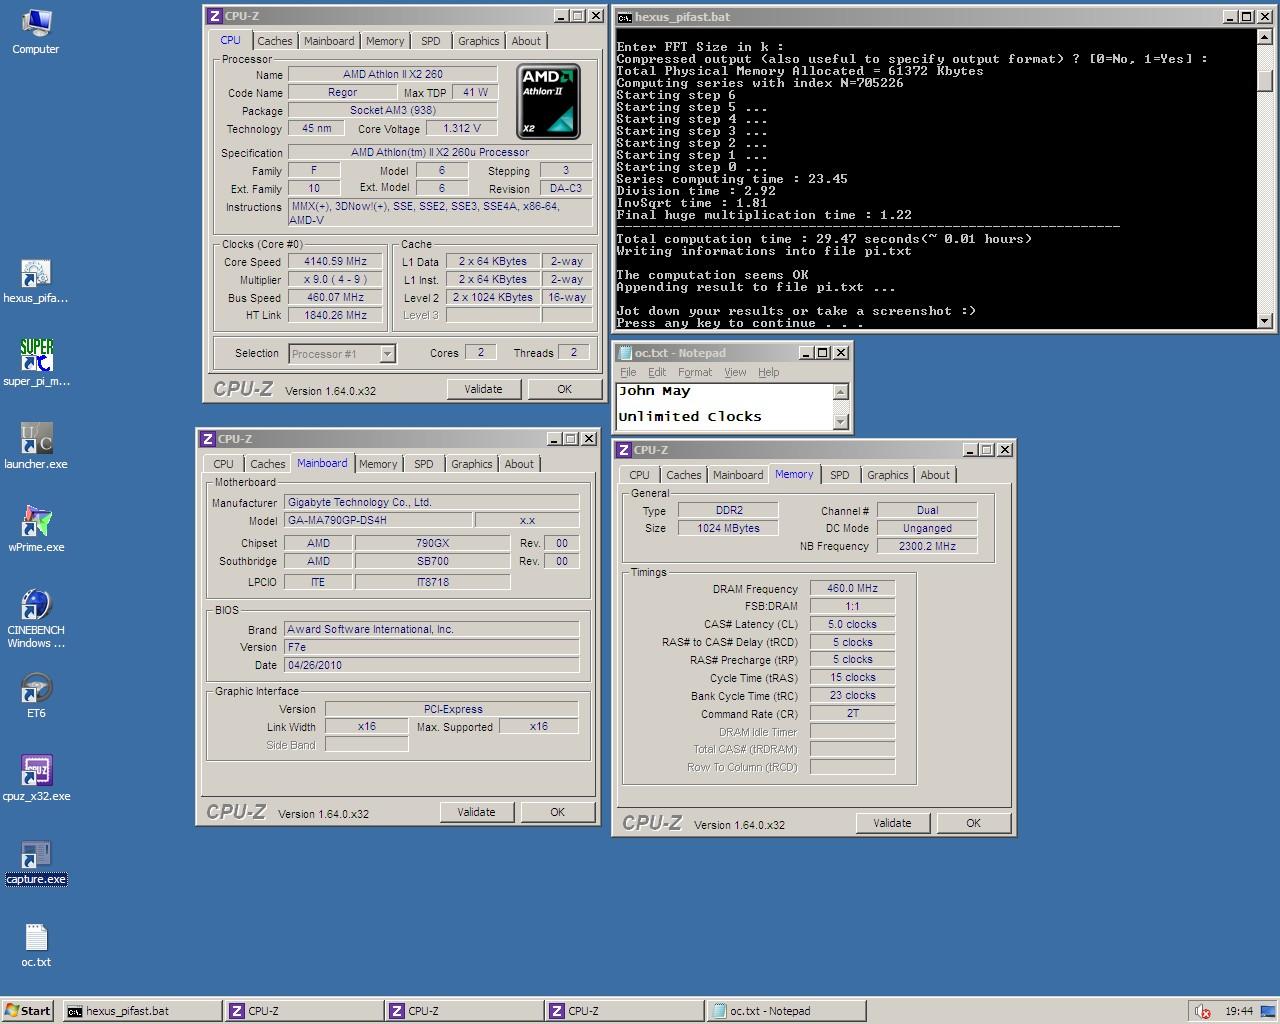Viewport: 1280px width, 1024px height.
Task: Click Validate in the Mainboard window
Action: [476, 812]
